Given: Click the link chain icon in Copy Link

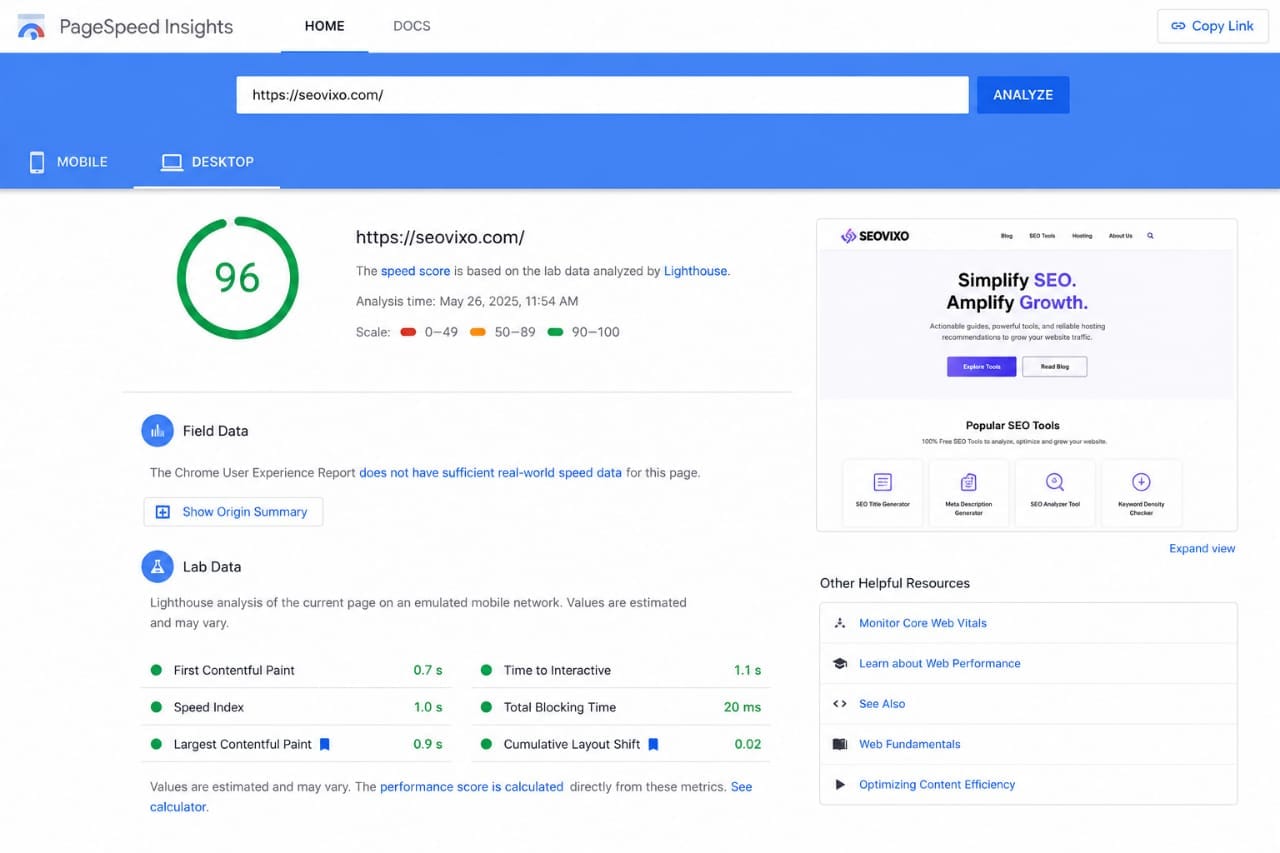Looking at the screenshot, I should (x=1178, y=26).
